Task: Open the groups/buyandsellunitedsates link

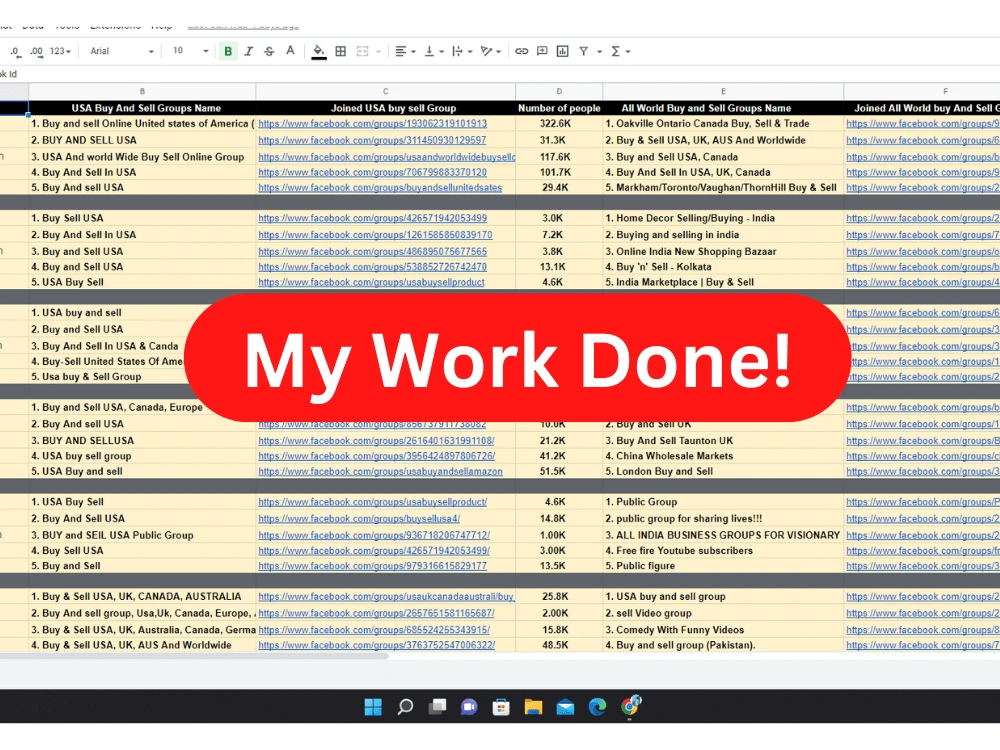Action: 380,188
